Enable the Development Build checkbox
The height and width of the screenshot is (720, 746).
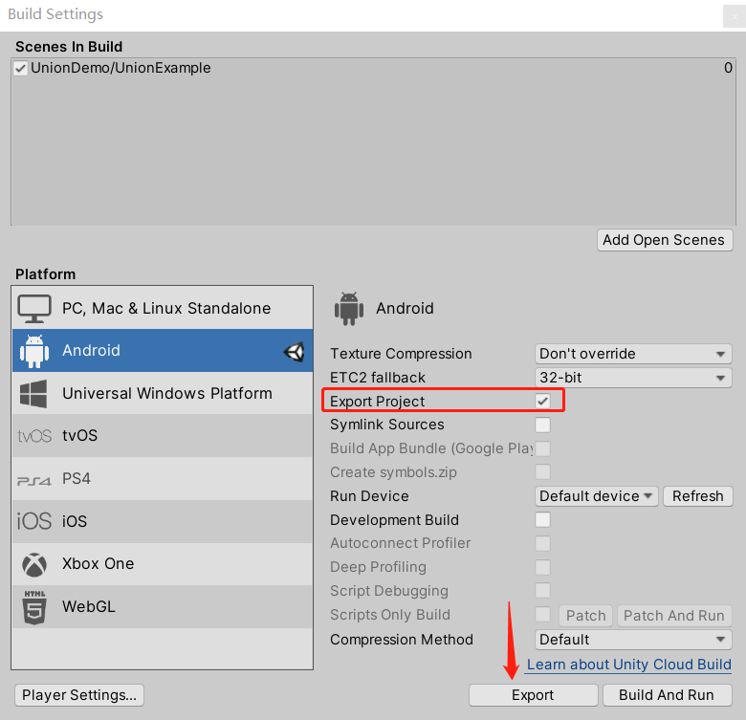point(543,520)
